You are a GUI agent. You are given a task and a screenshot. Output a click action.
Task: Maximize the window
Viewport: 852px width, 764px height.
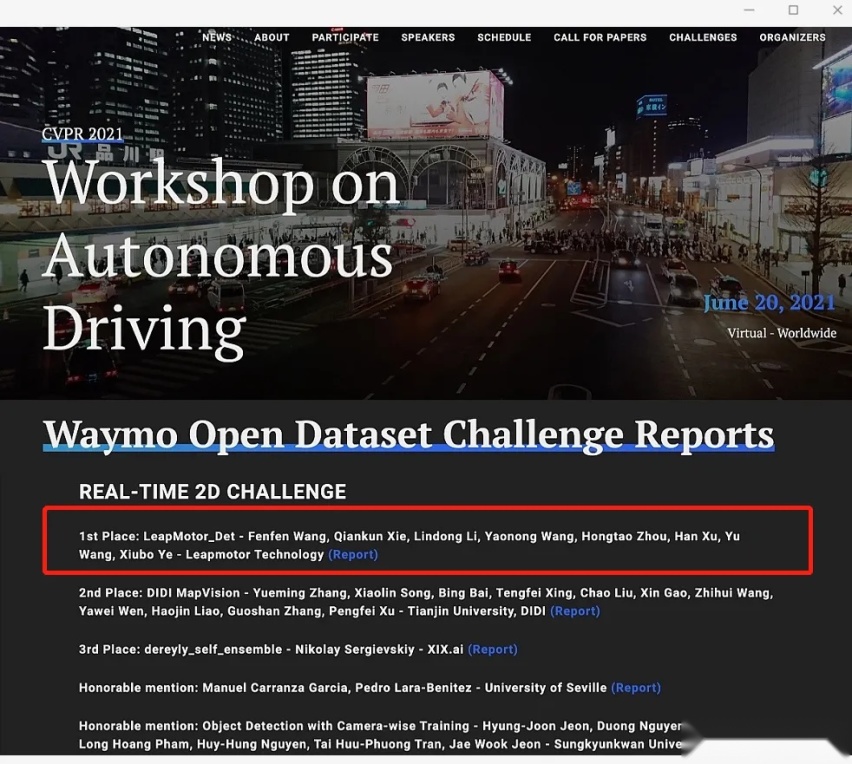tap(793, 10)
